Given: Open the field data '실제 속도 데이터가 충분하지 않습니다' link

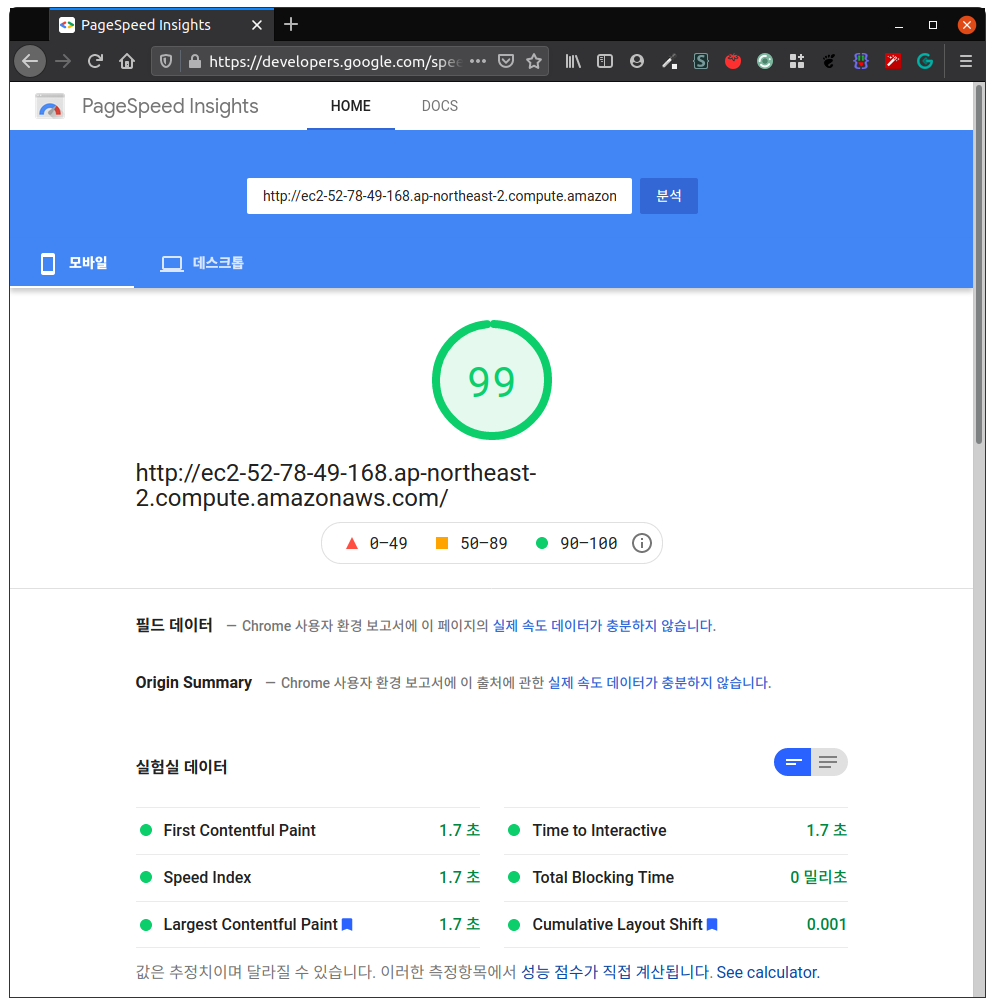Looking at the screenshot, I should pyautogui.click(x=604, y=626).
